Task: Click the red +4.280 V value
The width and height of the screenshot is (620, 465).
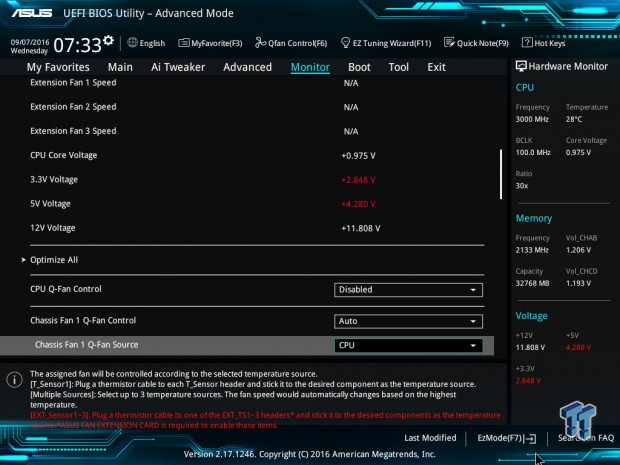Action: click(x=358, y=204)
